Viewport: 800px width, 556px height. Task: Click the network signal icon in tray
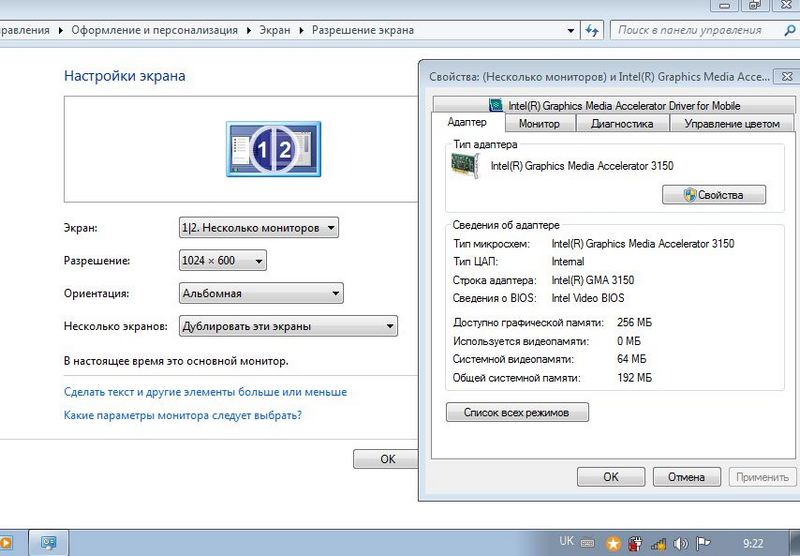click(658, 543)
